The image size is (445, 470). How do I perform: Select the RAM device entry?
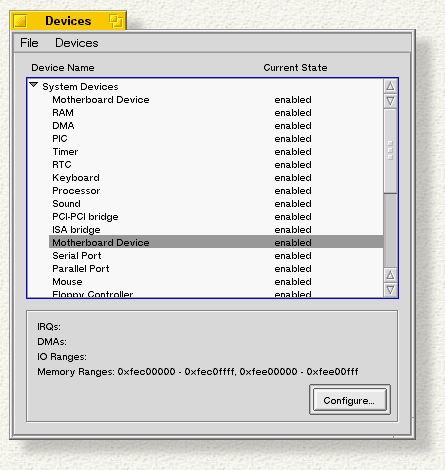216,113
